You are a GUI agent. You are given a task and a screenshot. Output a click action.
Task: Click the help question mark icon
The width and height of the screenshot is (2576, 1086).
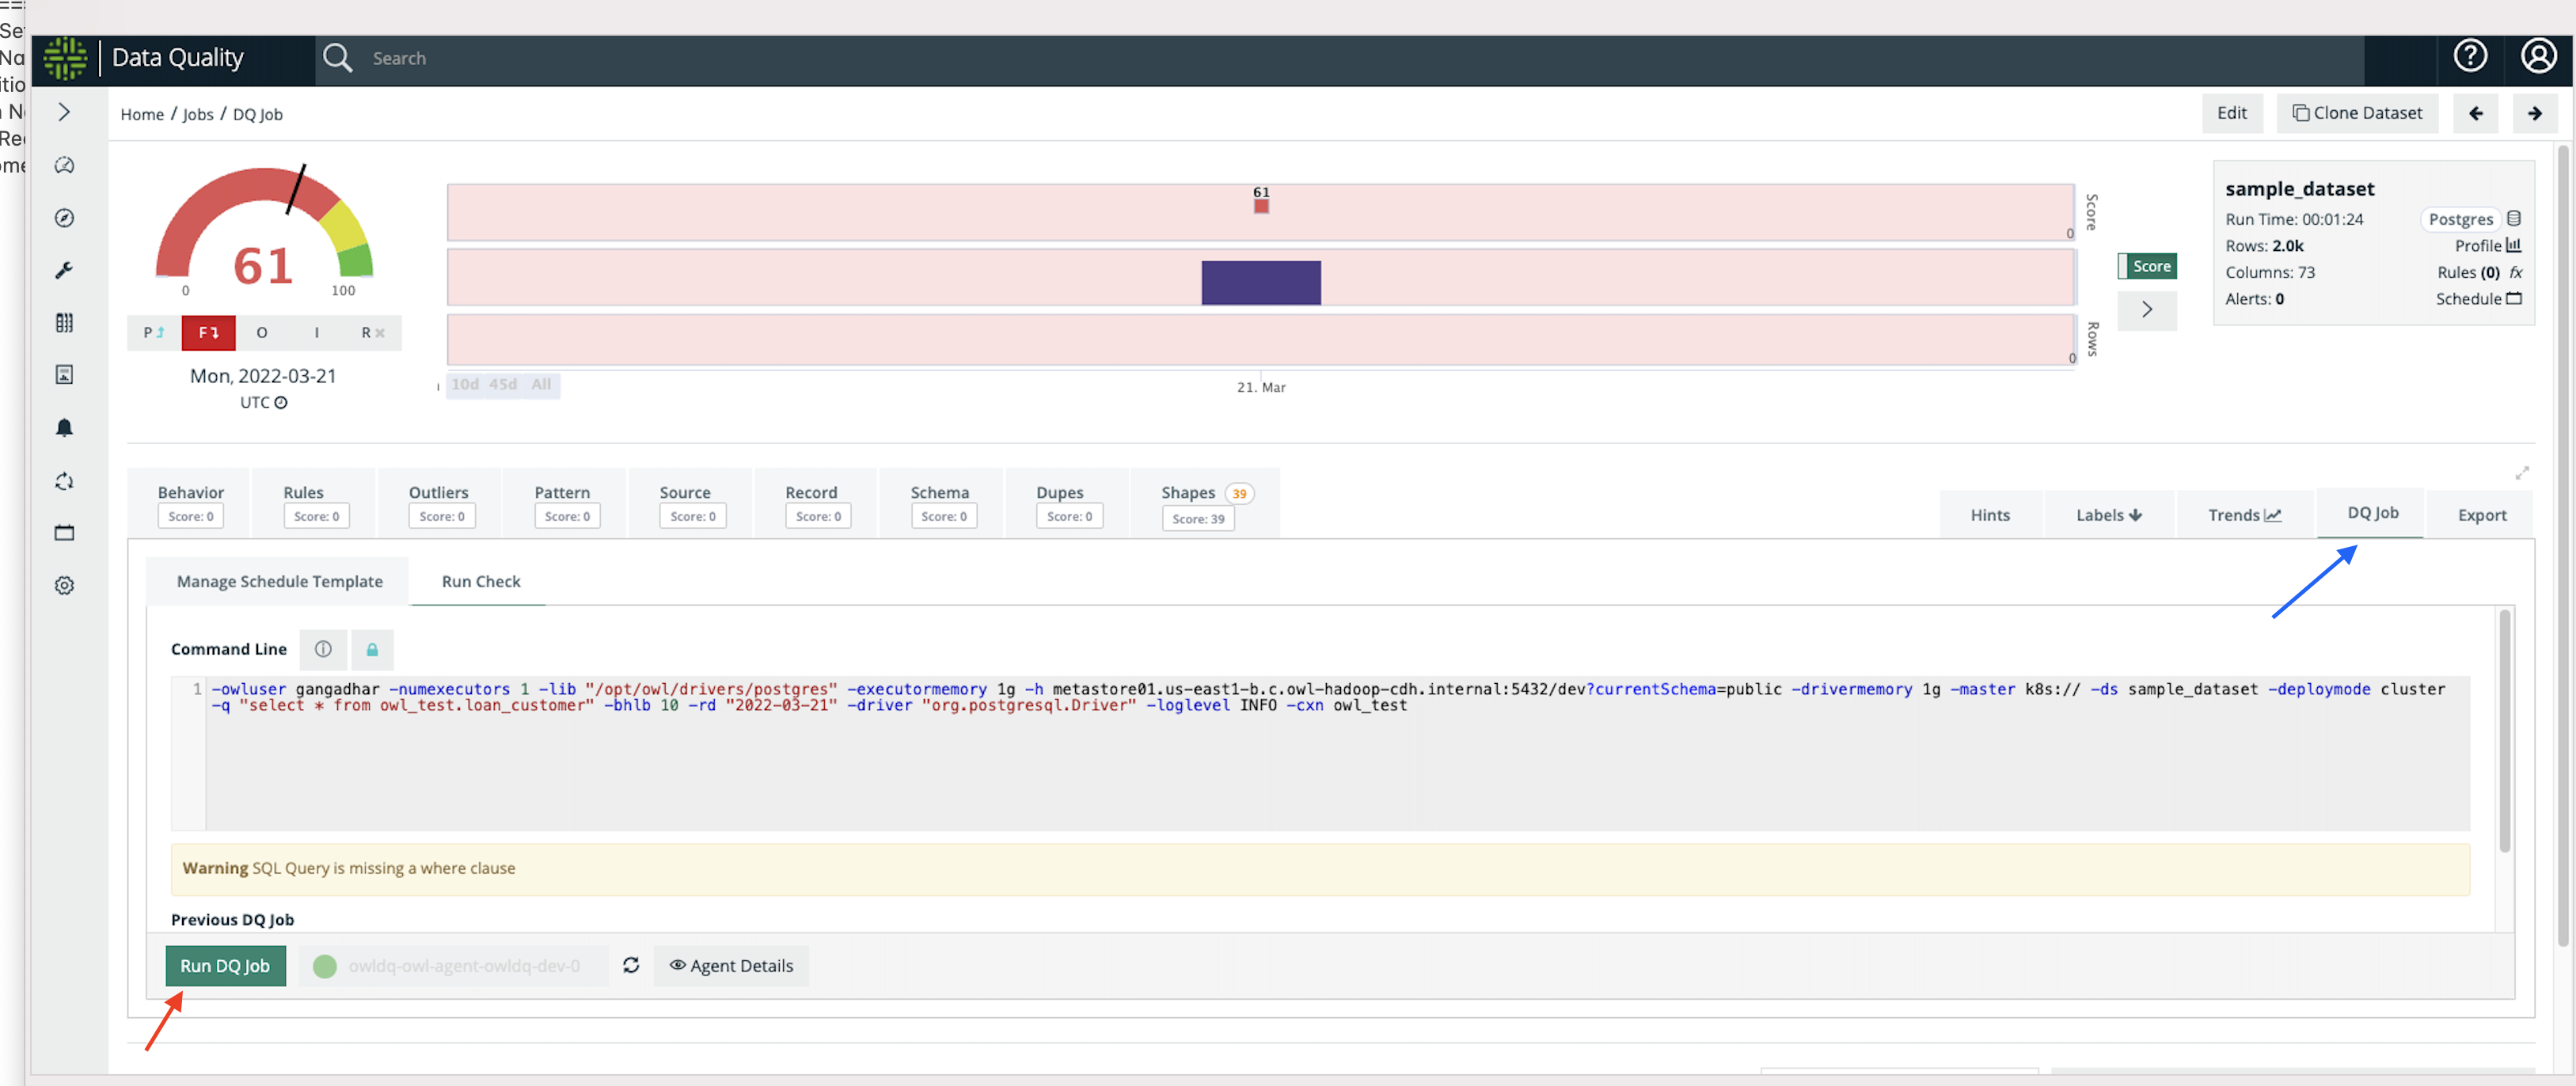coord(2469,56)
